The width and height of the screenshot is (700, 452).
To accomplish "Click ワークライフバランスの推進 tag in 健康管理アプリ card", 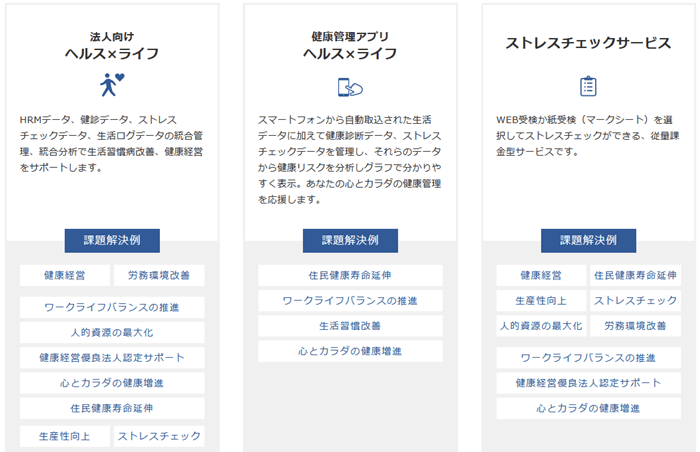I will coord(350,301).
